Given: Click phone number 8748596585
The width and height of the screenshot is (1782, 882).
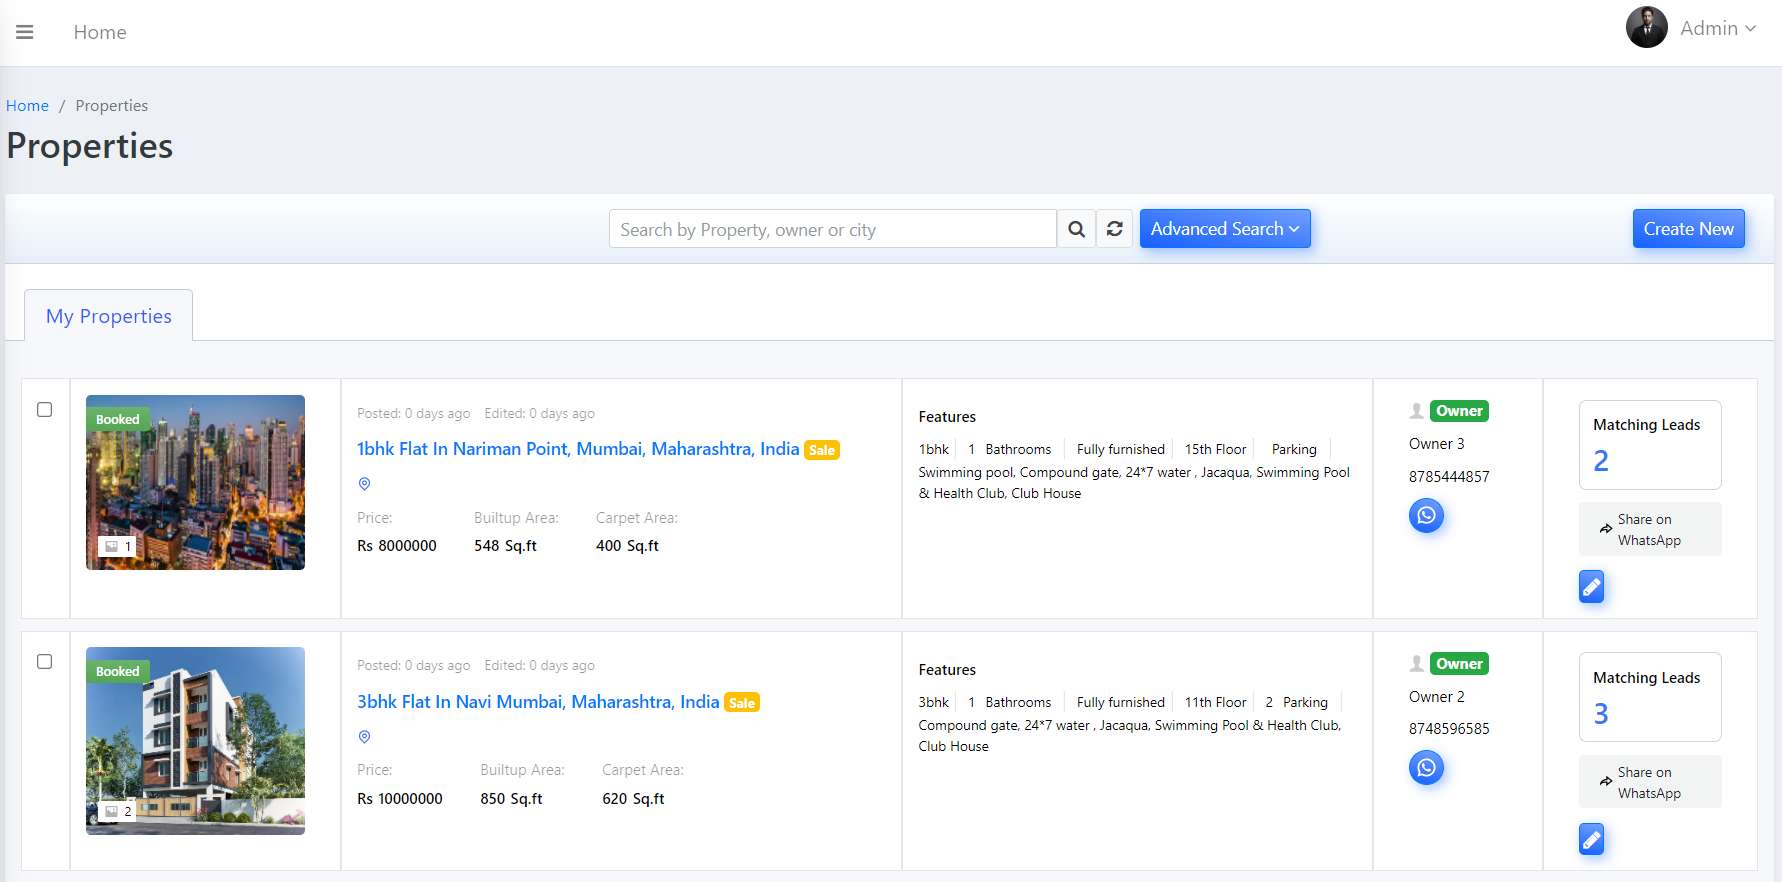Looking at the screenshot, I should pyautogui.click(x=1449, y=729).
